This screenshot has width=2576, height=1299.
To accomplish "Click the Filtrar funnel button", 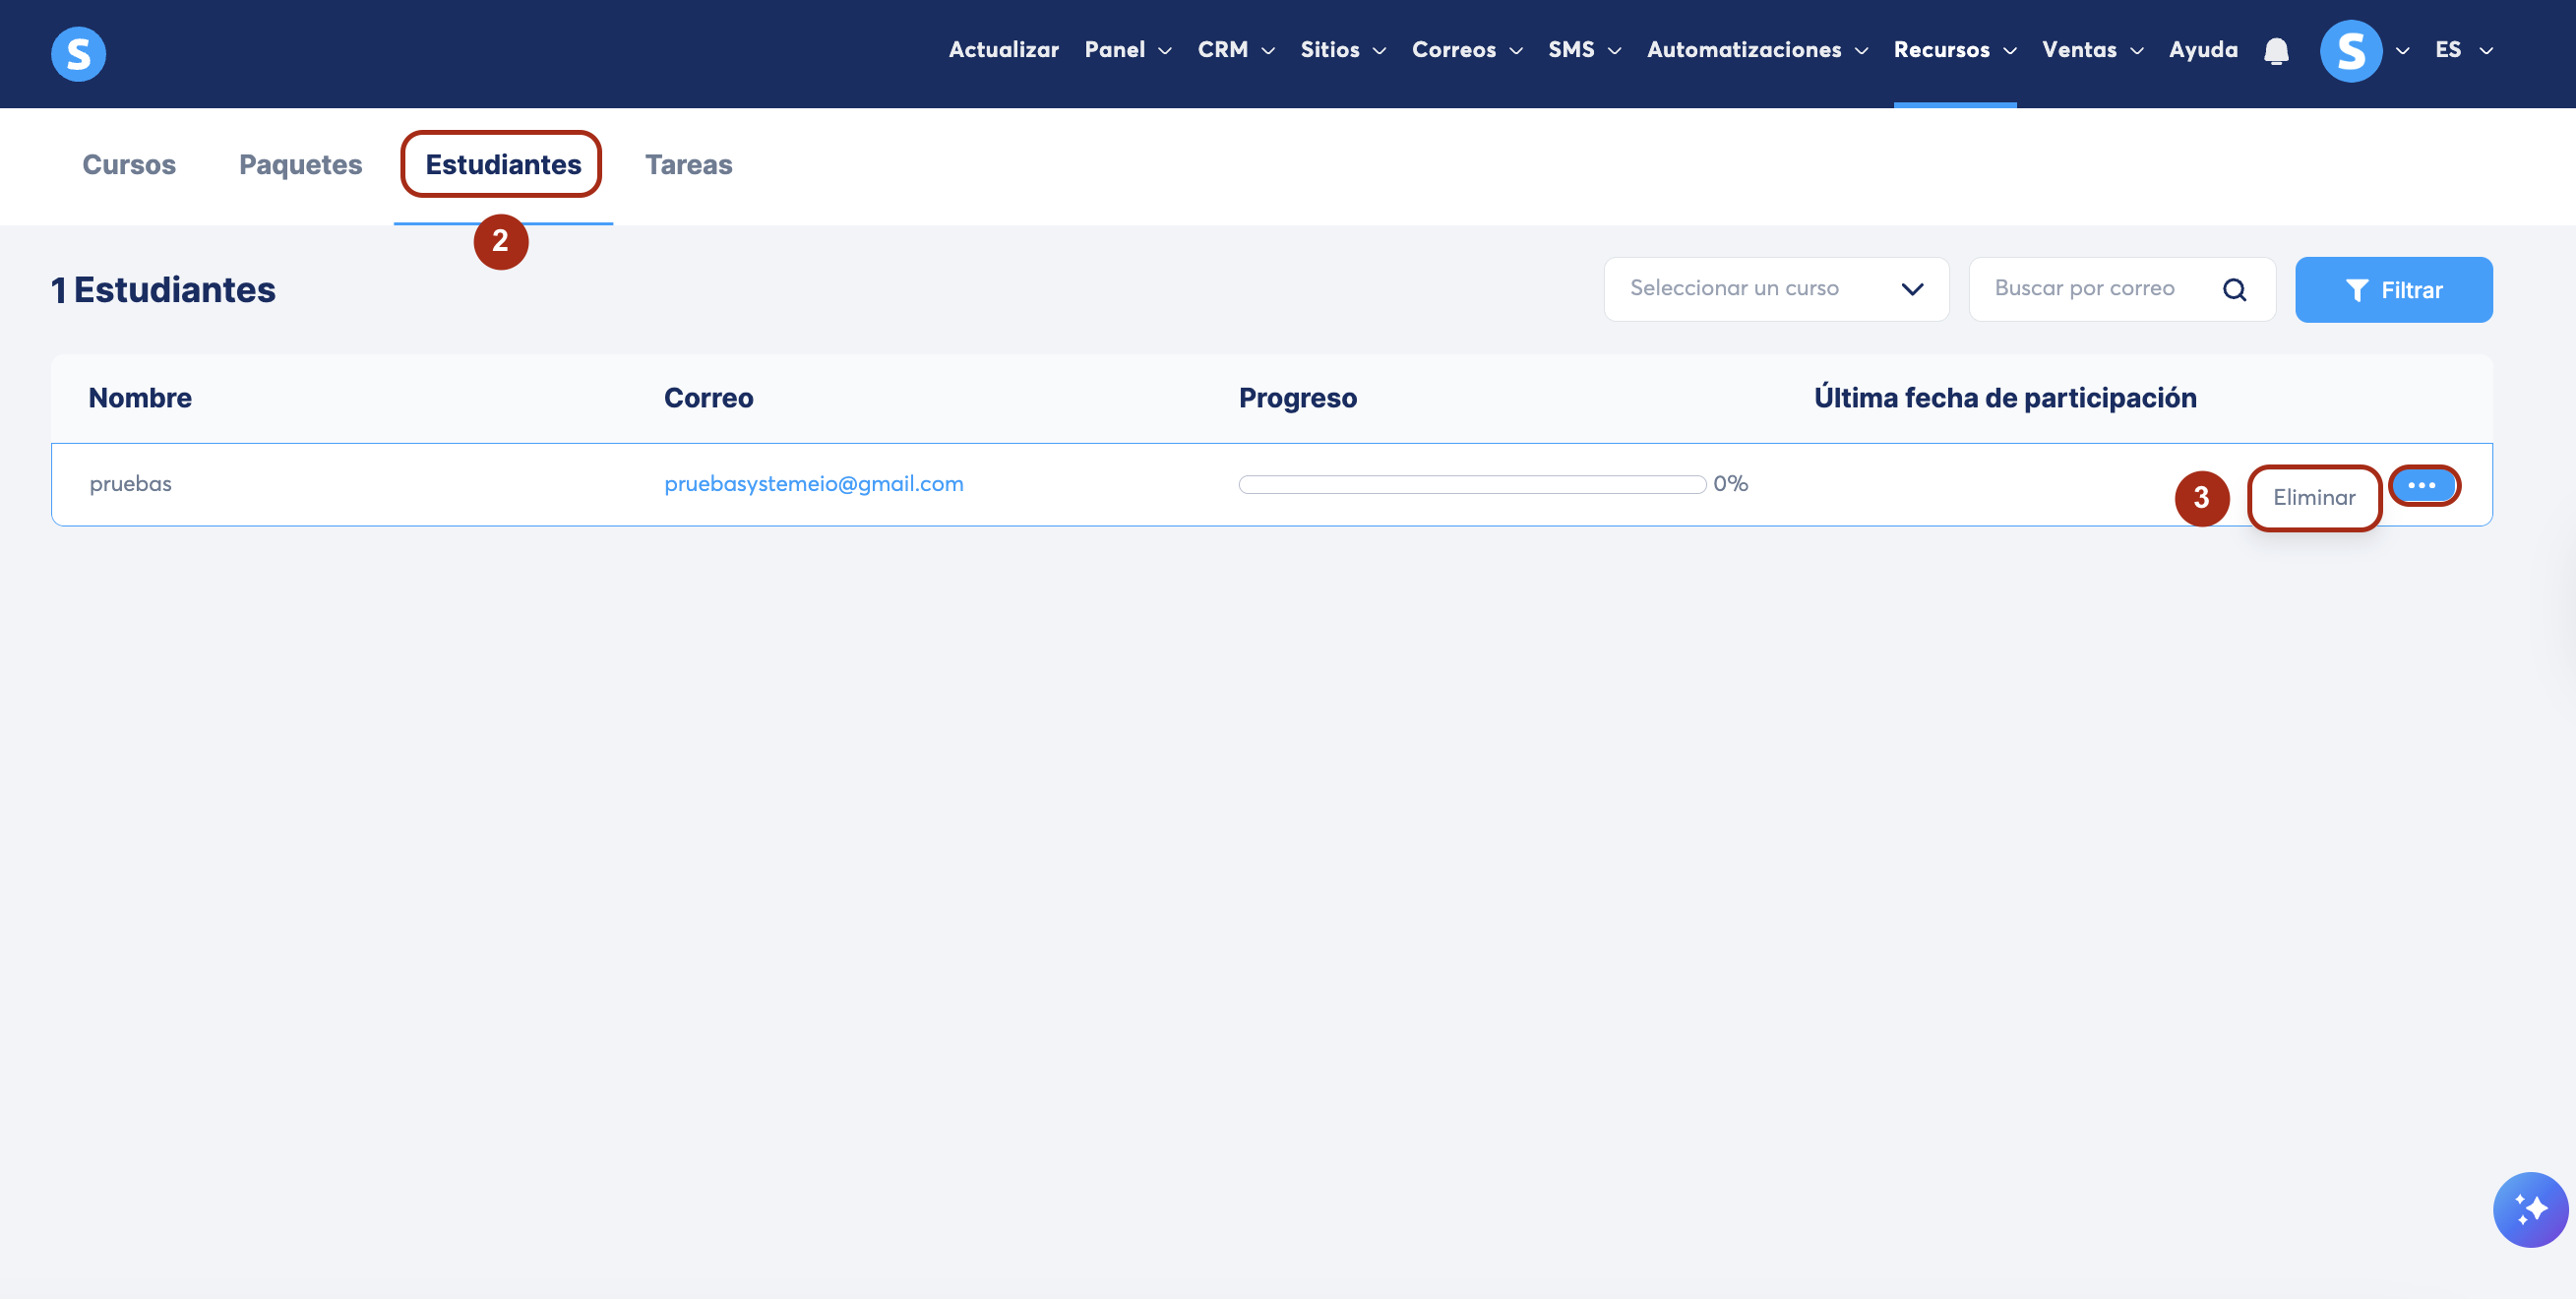I will click(2393, 290).
